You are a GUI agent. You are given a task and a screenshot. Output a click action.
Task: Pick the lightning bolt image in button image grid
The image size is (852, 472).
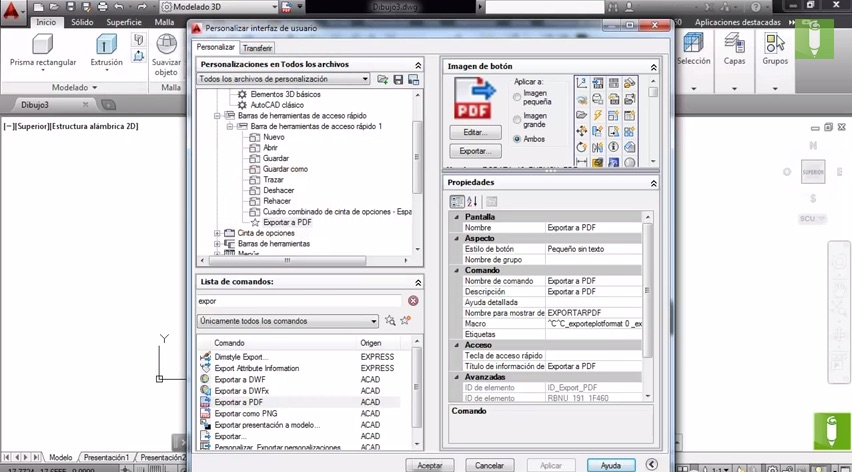(598, 115)
